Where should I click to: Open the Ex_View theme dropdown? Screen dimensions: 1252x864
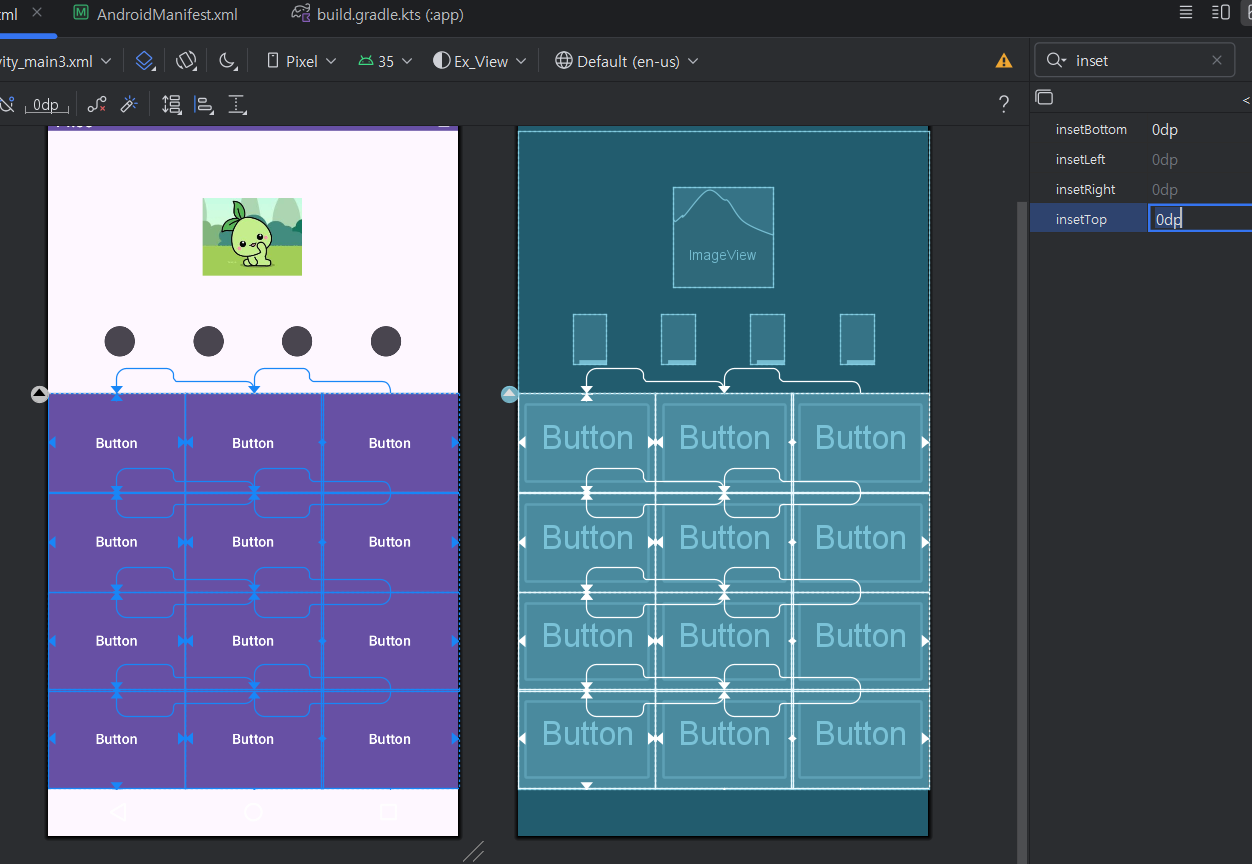(478, 61)
